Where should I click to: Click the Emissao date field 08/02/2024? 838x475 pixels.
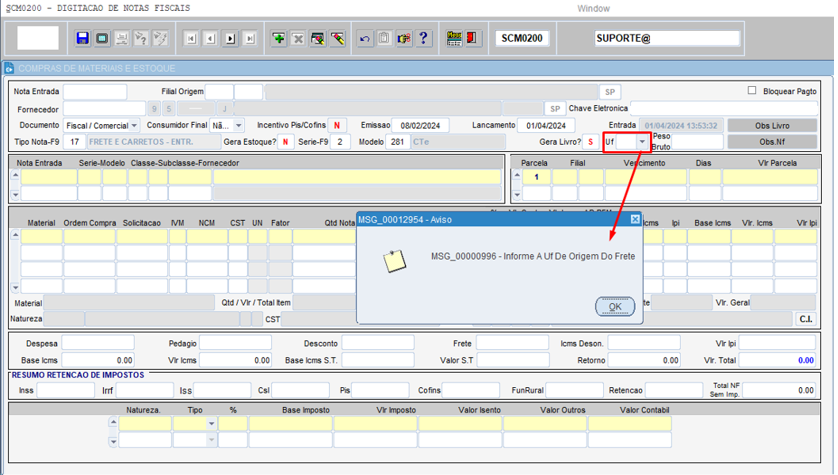(x=420, y=126)
